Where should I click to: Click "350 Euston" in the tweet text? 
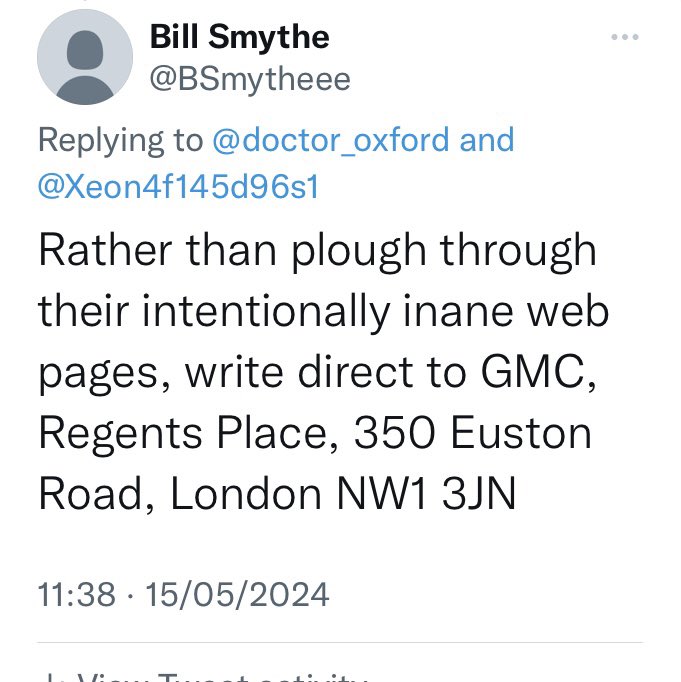[x=473, y=432]
